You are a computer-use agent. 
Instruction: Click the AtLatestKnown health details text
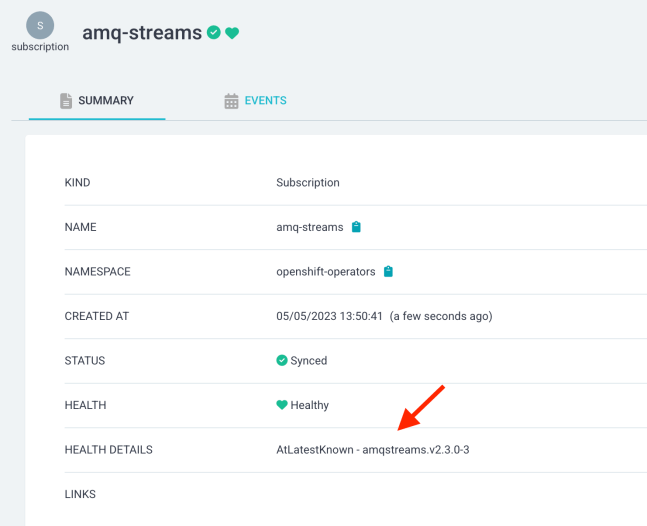372,450
